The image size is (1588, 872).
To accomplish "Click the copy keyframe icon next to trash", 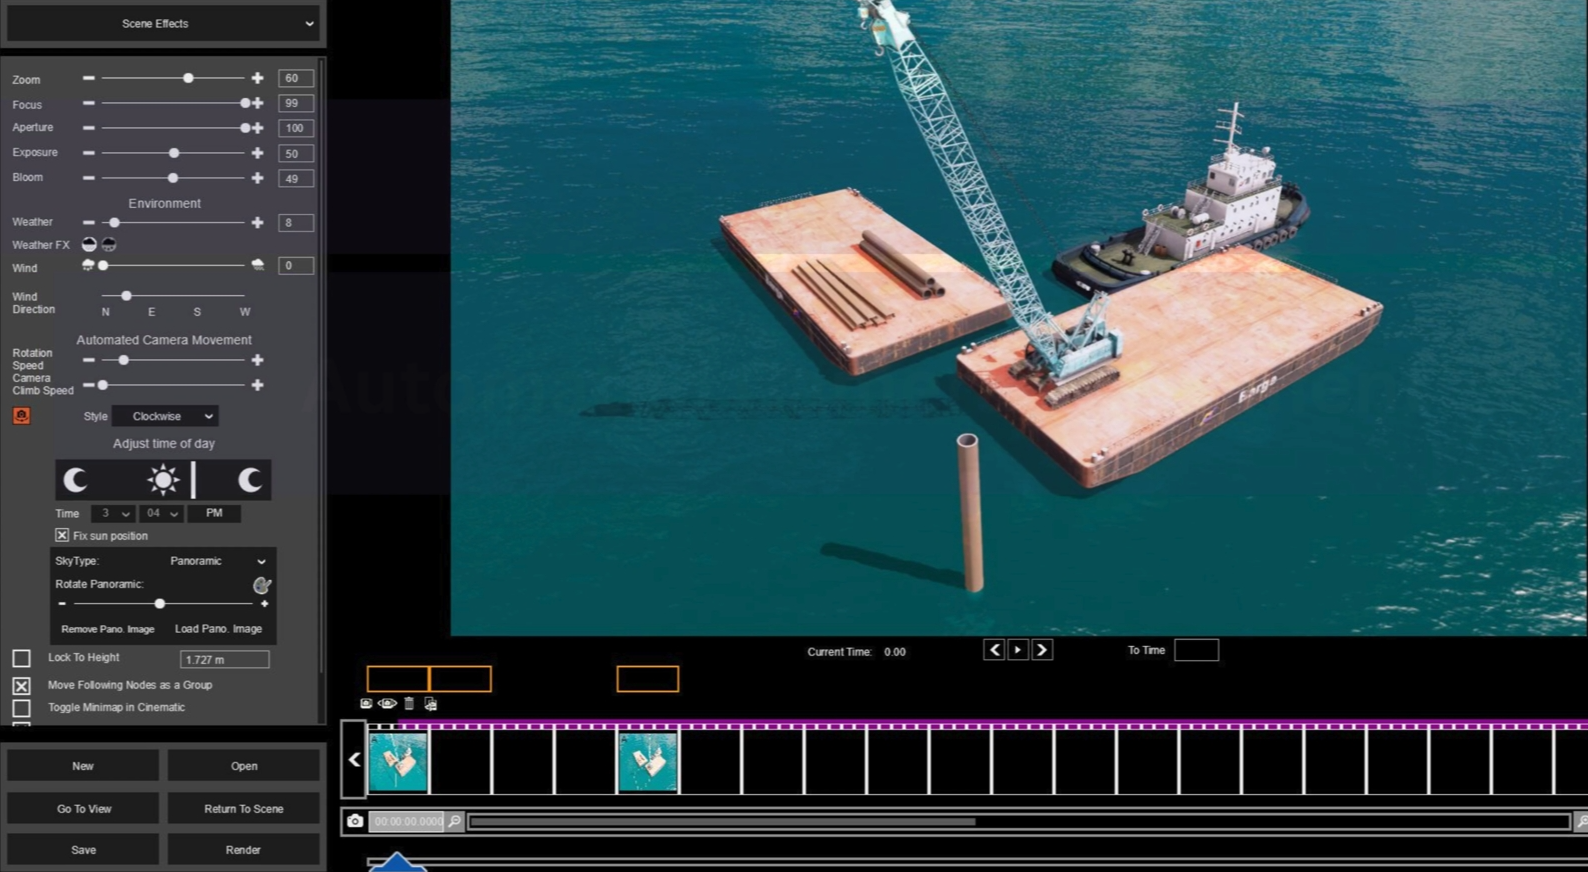I will [x=430, y=704].
